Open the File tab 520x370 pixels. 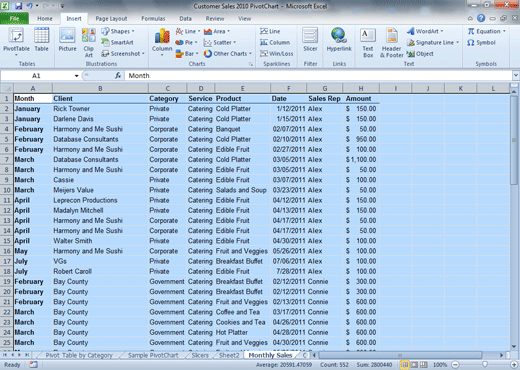[14, 18]
